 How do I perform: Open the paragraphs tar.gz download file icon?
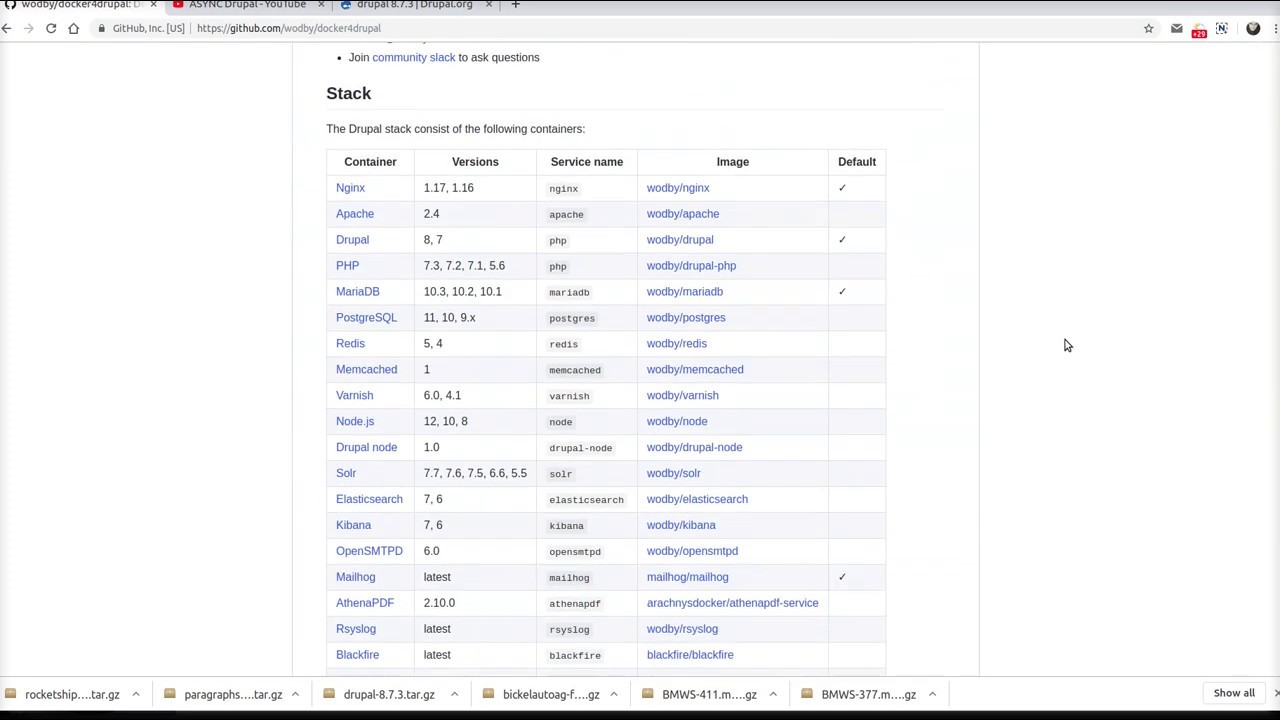(170, 694)
